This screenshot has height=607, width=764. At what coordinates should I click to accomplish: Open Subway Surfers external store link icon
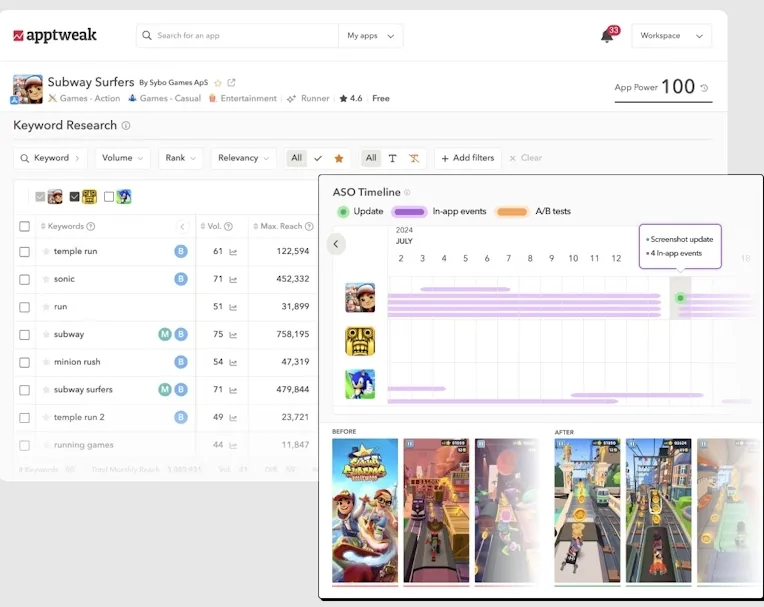232,83
